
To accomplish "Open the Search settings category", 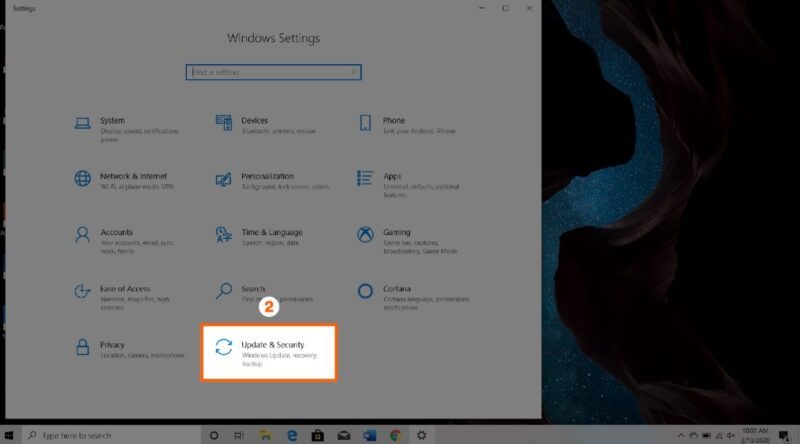I will point(264,293).
